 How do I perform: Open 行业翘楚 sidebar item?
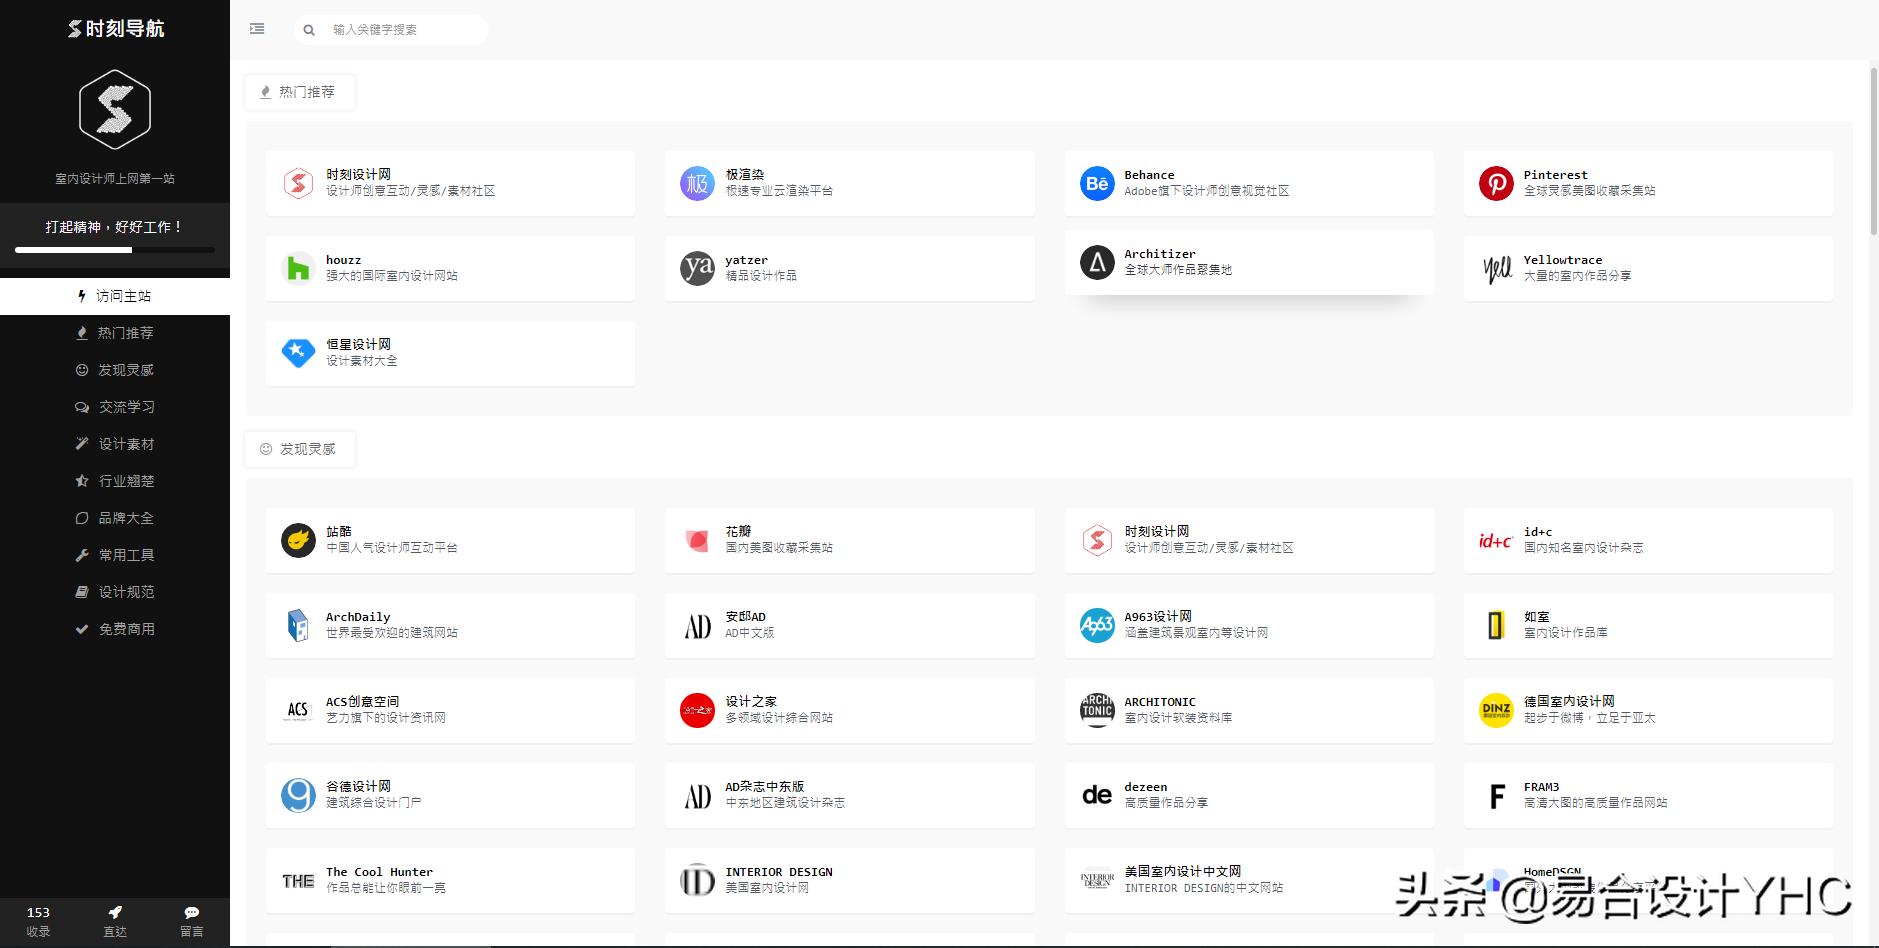[x=115, y=481]
